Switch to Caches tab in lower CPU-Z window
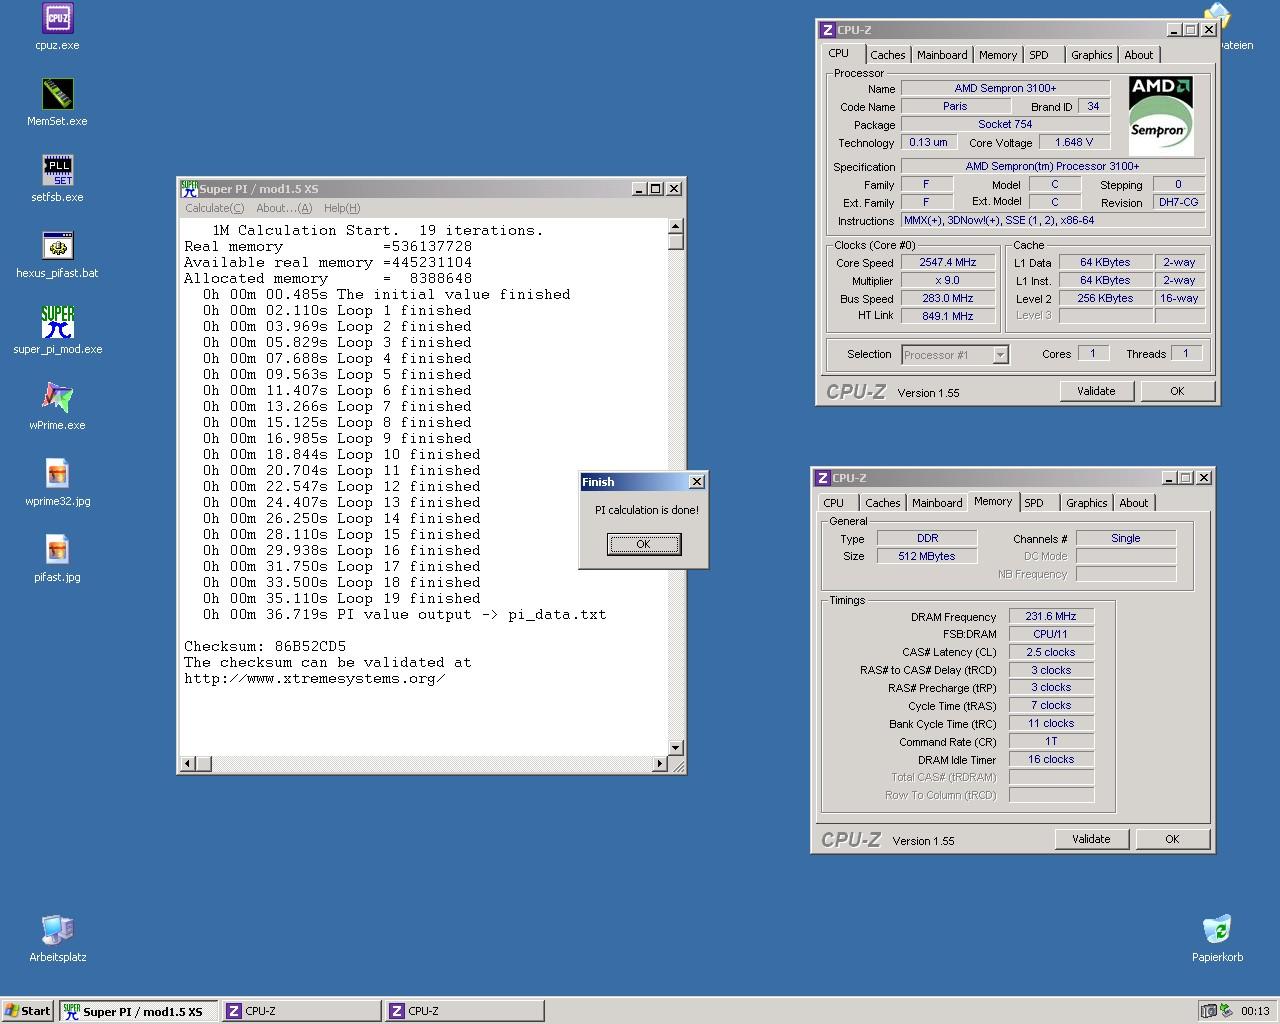This screenshot has height=1024, width=1280. 882,503
